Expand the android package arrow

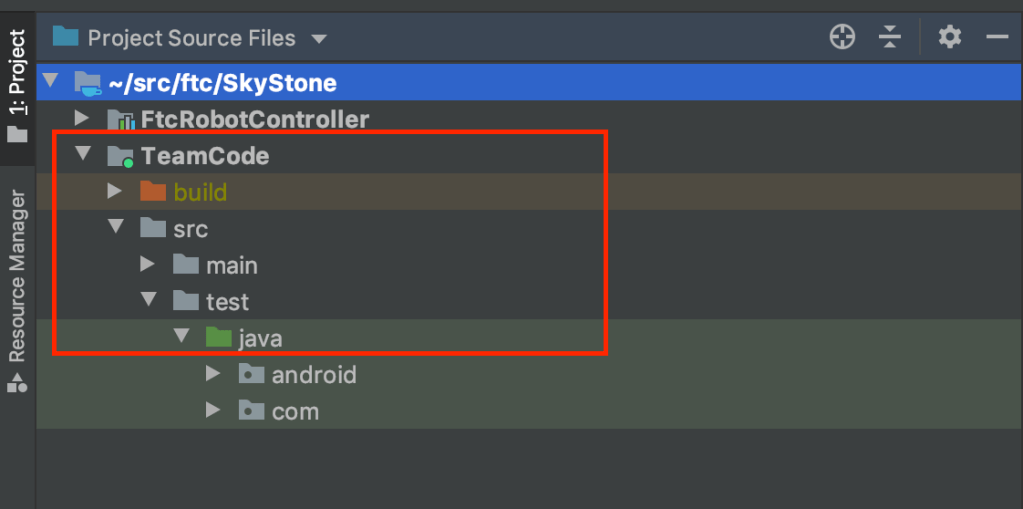click(212, 374)
